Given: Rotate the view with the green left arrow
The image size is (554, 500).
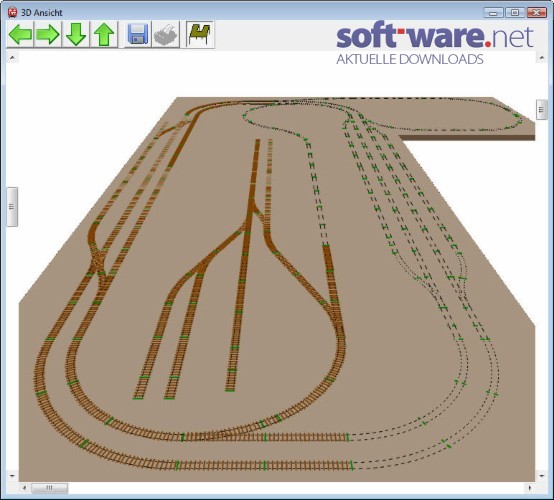Looking at the screenshot, I should (x=20, y=34).
